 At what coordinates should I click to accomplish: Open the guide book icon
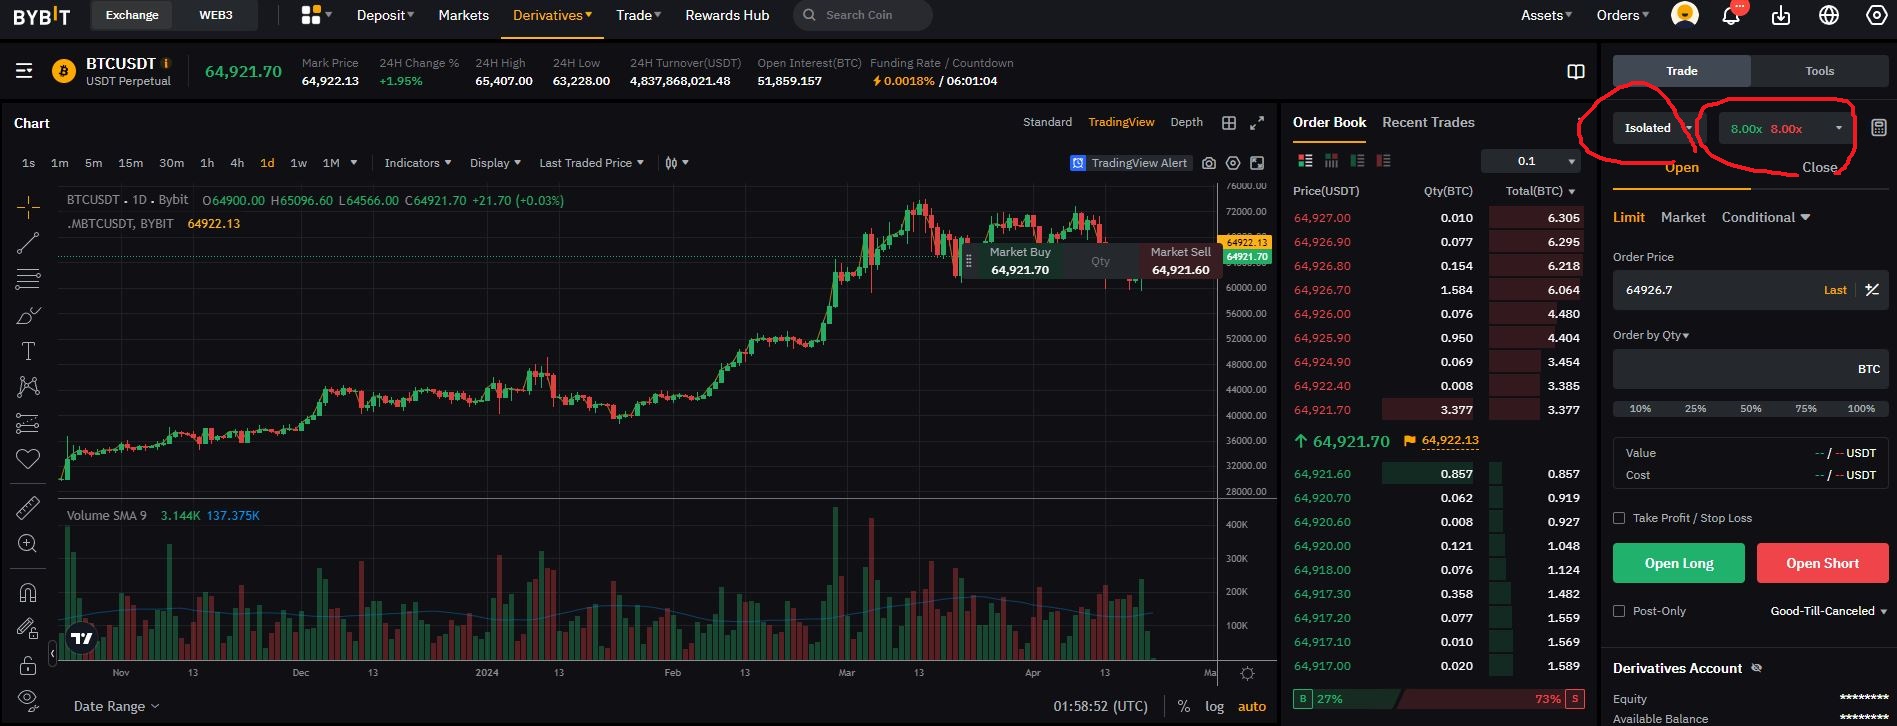click(x=1576, y=71)
